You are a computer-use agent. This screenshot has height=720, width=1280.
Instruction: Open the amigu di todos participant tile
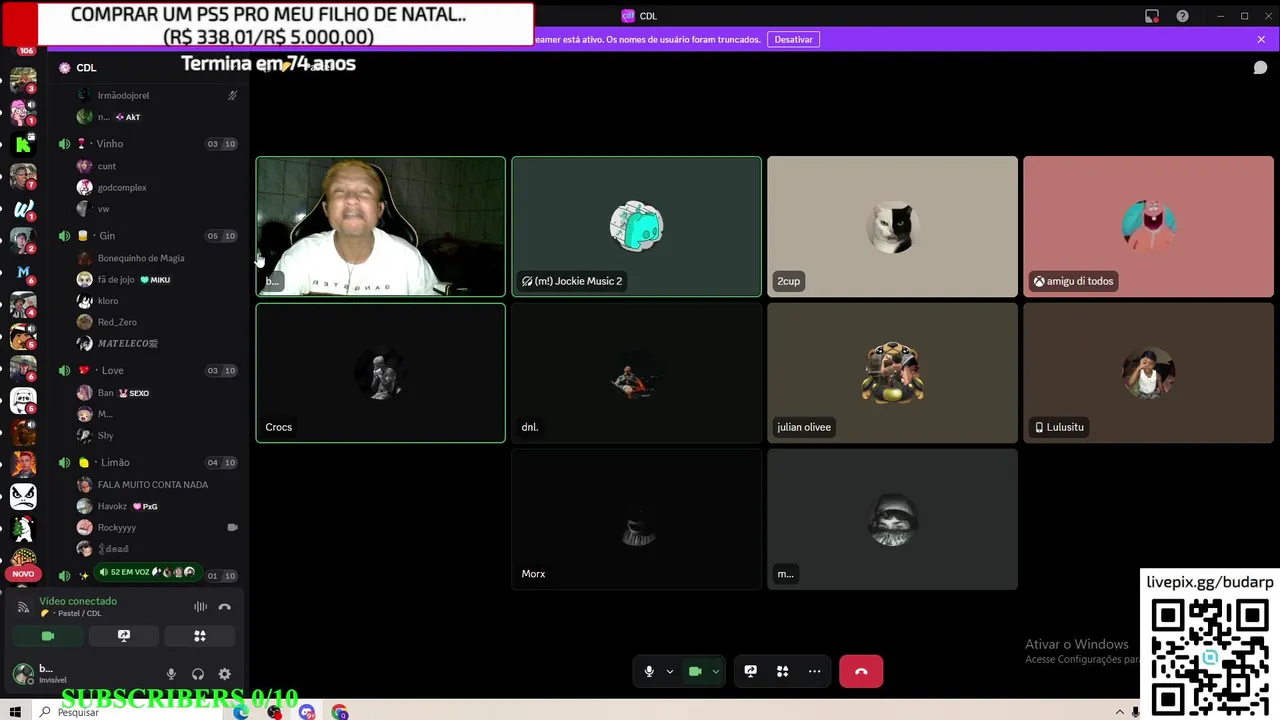(1148, 226)
